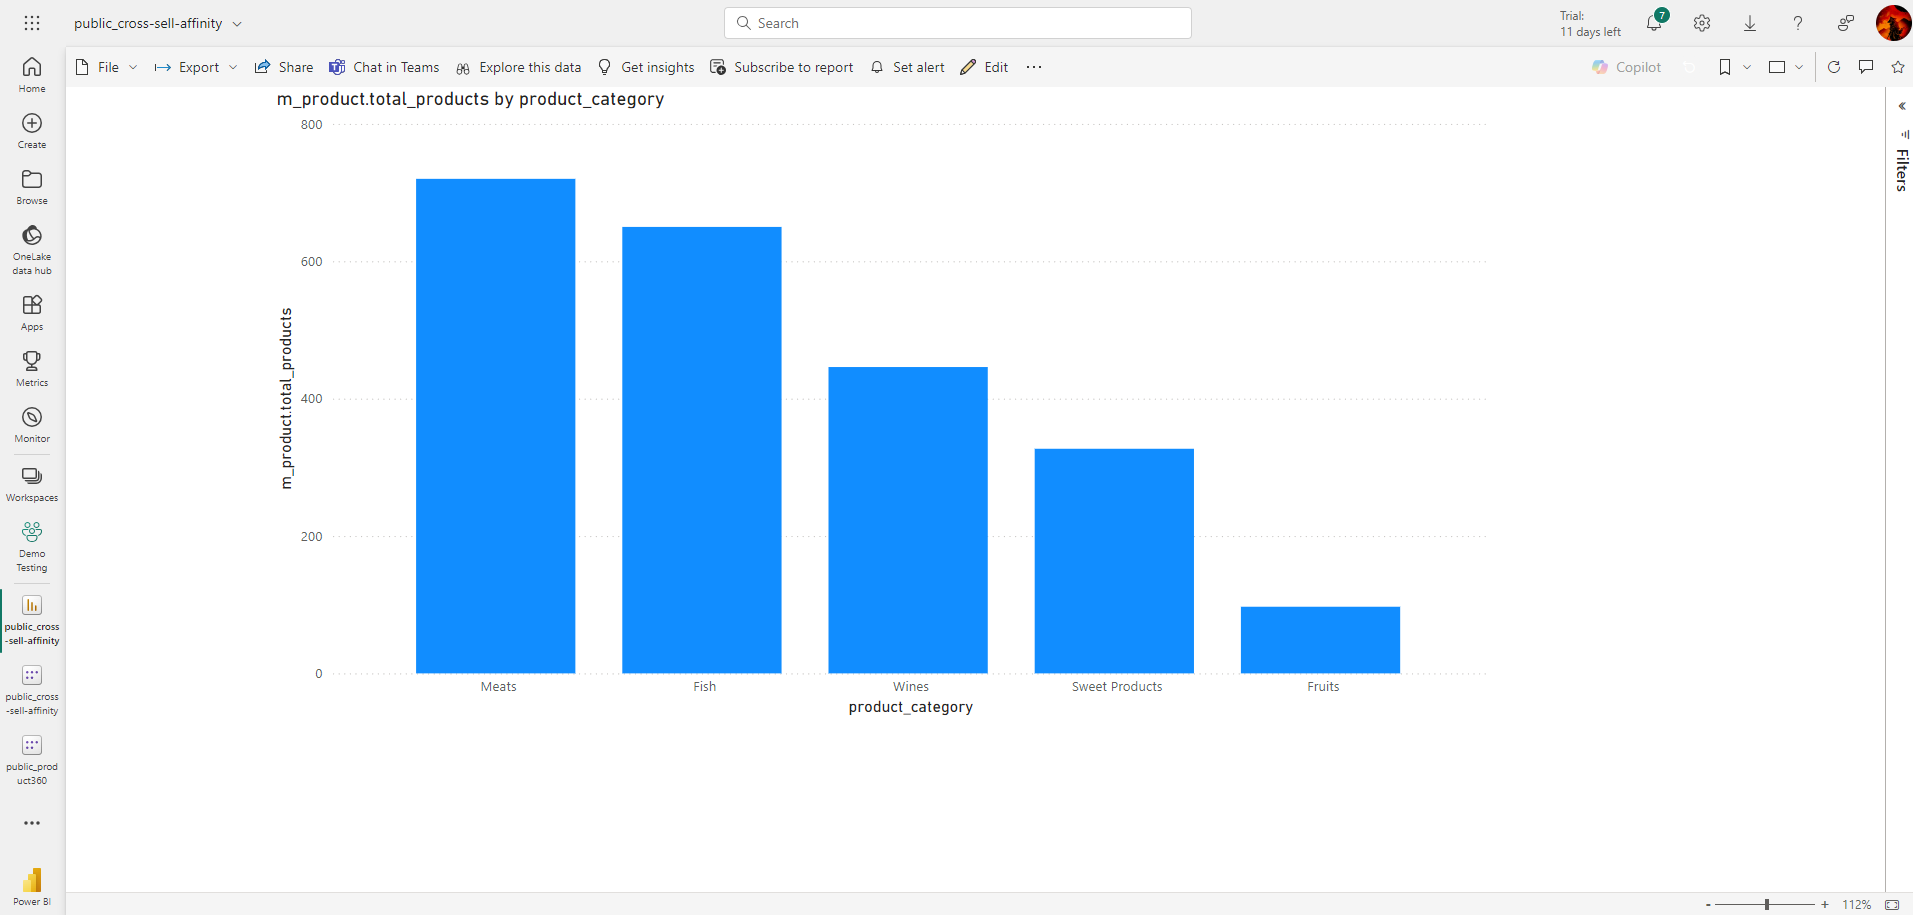Image resolution: width=1913 pixels, height=915 pixels.
Task: Go to Home in the left navigation
Action: (32, 75)
